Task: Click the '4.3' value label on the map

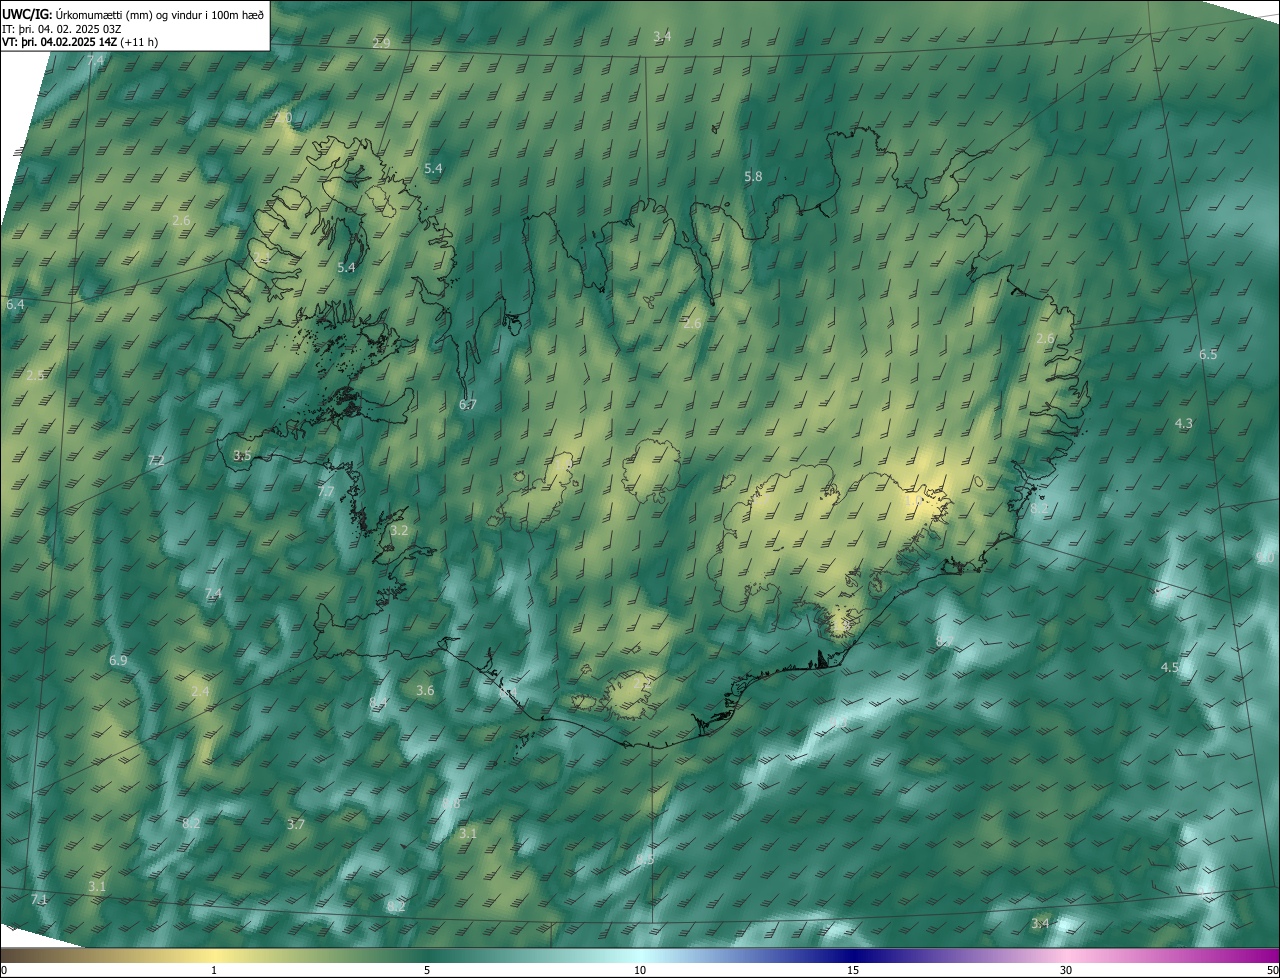Action: point(1183,424)
